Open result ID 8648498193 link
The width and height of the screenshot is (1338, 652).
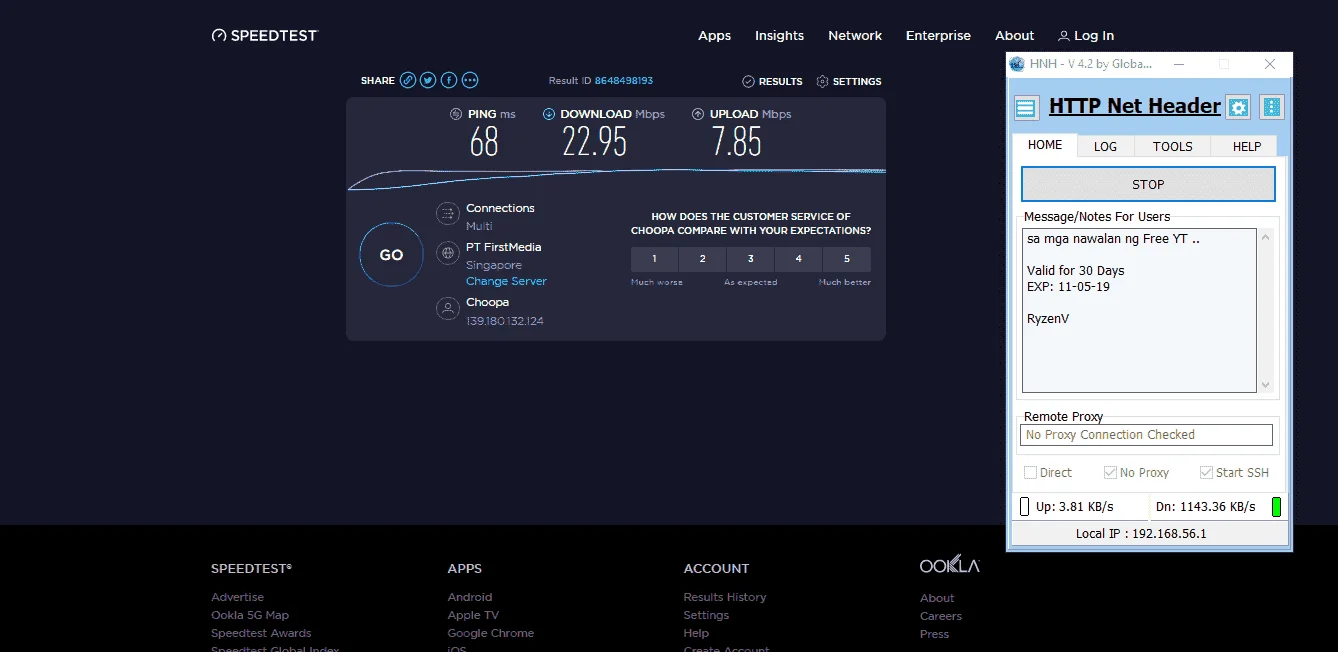click(623, 81)
